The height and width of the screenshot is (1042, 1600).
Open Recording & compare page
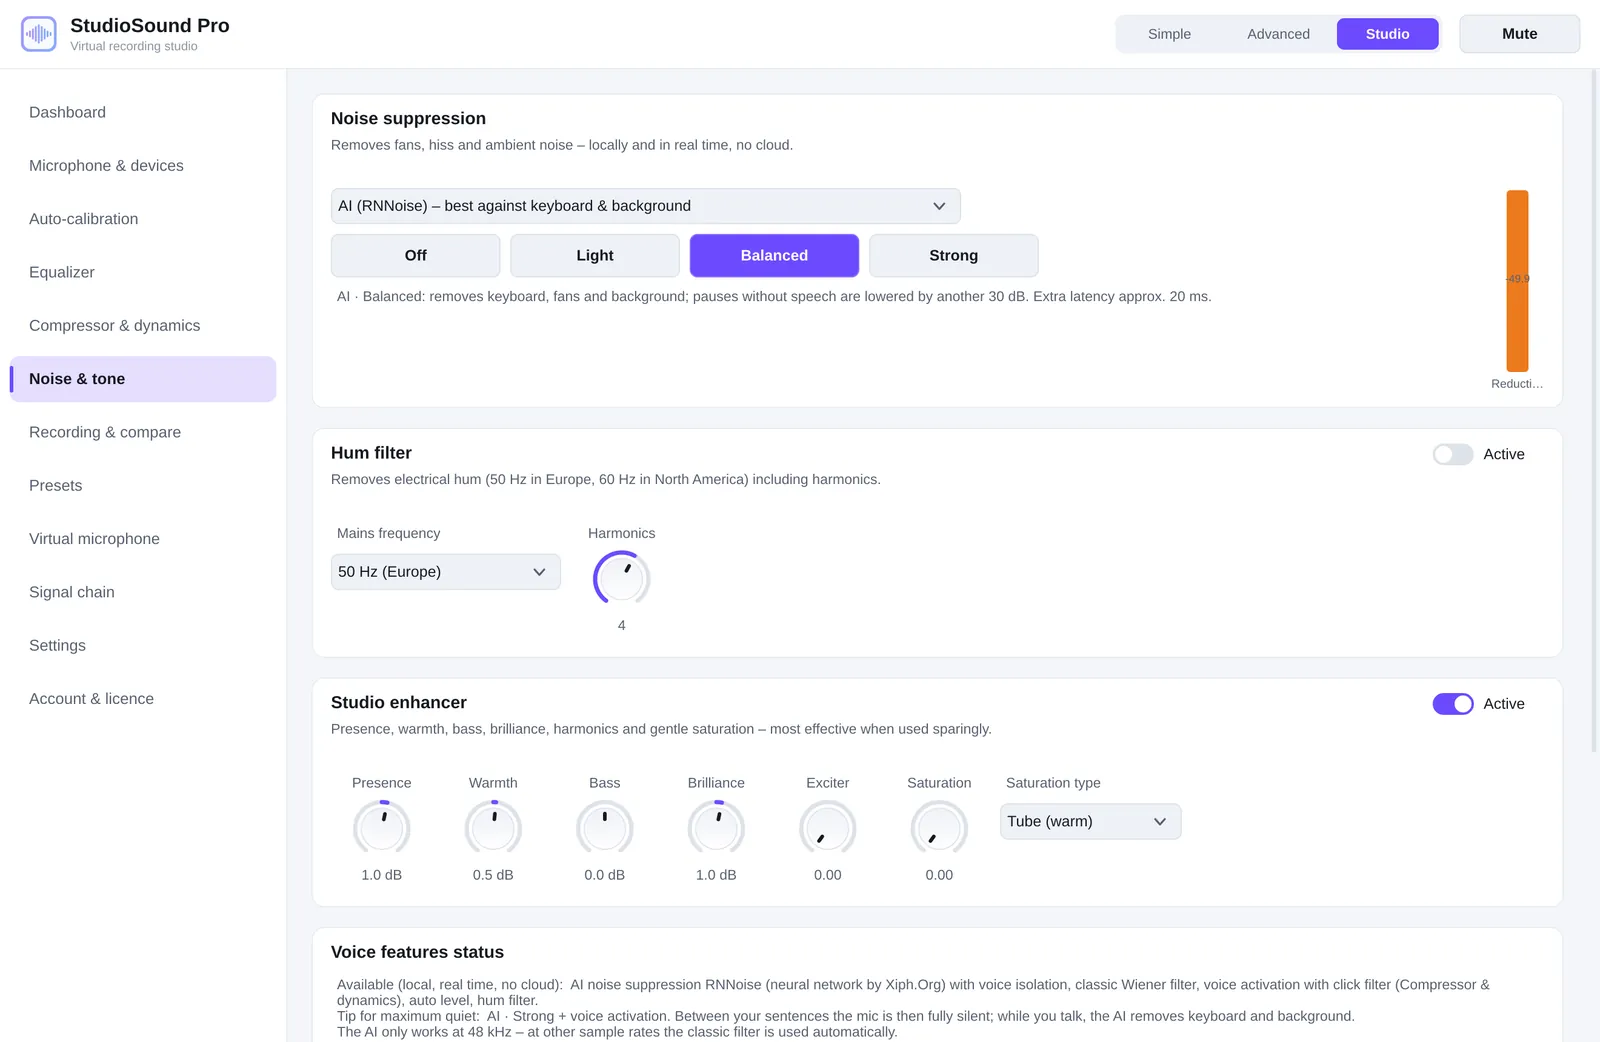(143, 432)
